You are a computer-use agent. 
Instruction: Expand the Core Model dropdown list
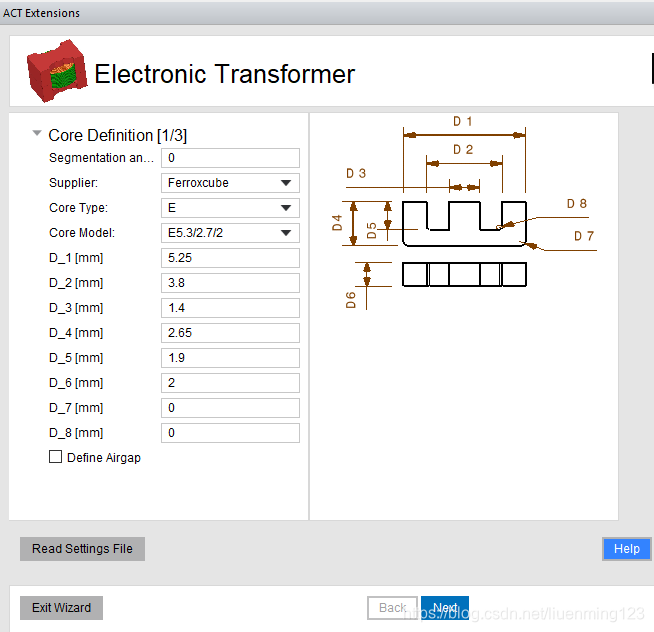pos(230,233)
